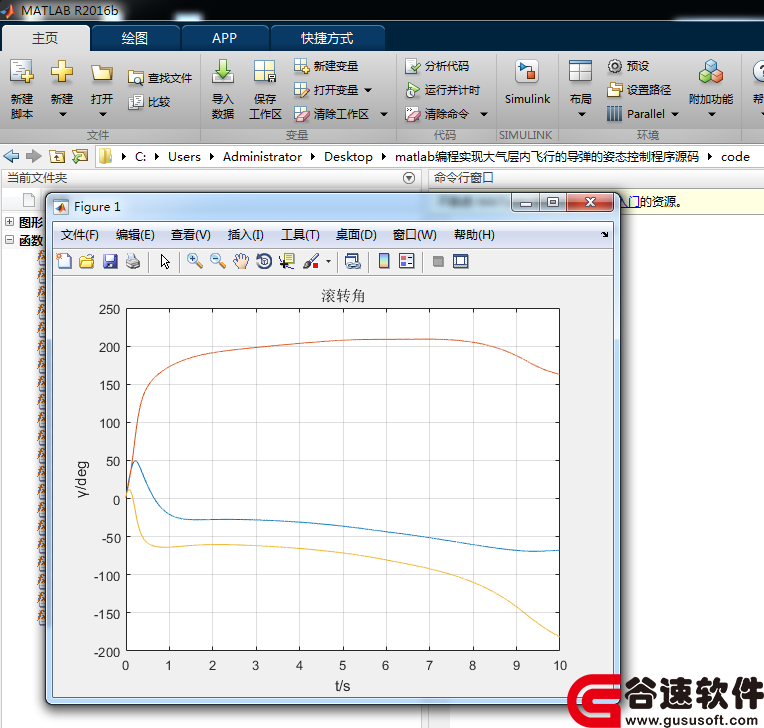The width and height of the screenshot is (764, 728).
Task: Click the Forward navigation arrow
Action: pyautogui.click(x=34, y=156)
